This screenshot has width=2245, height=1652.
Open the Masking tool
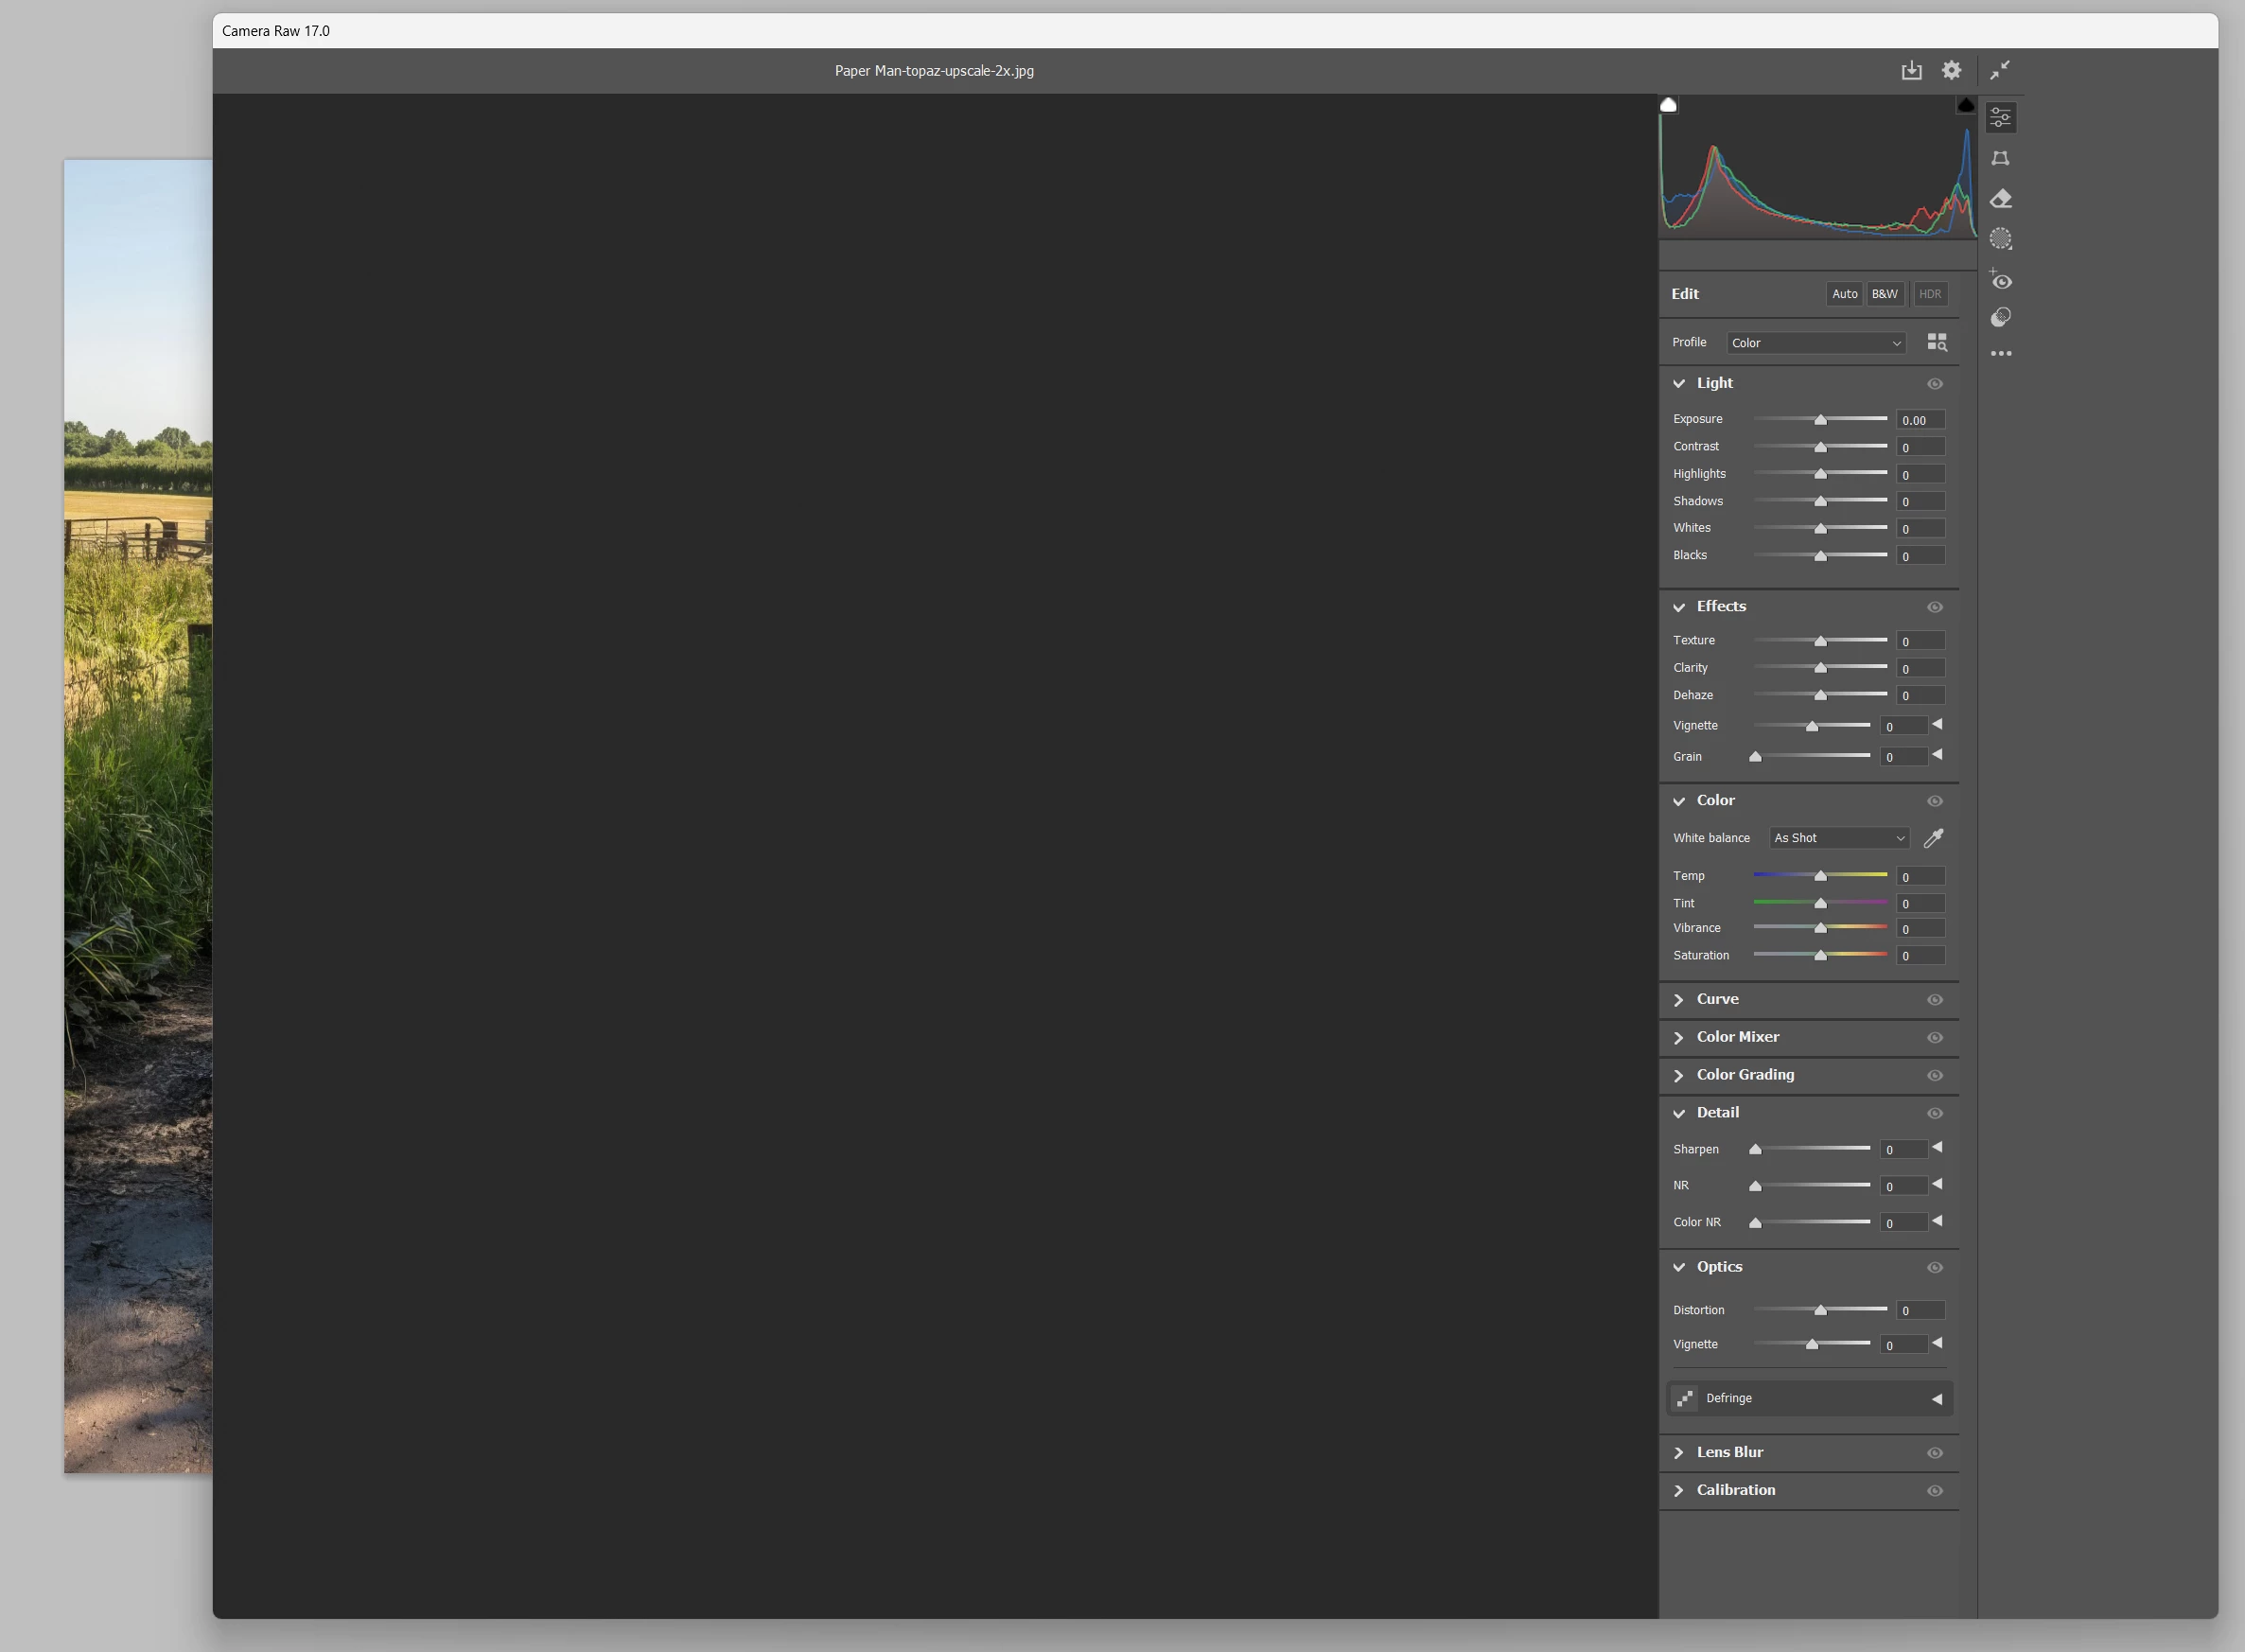[2000, 239]
